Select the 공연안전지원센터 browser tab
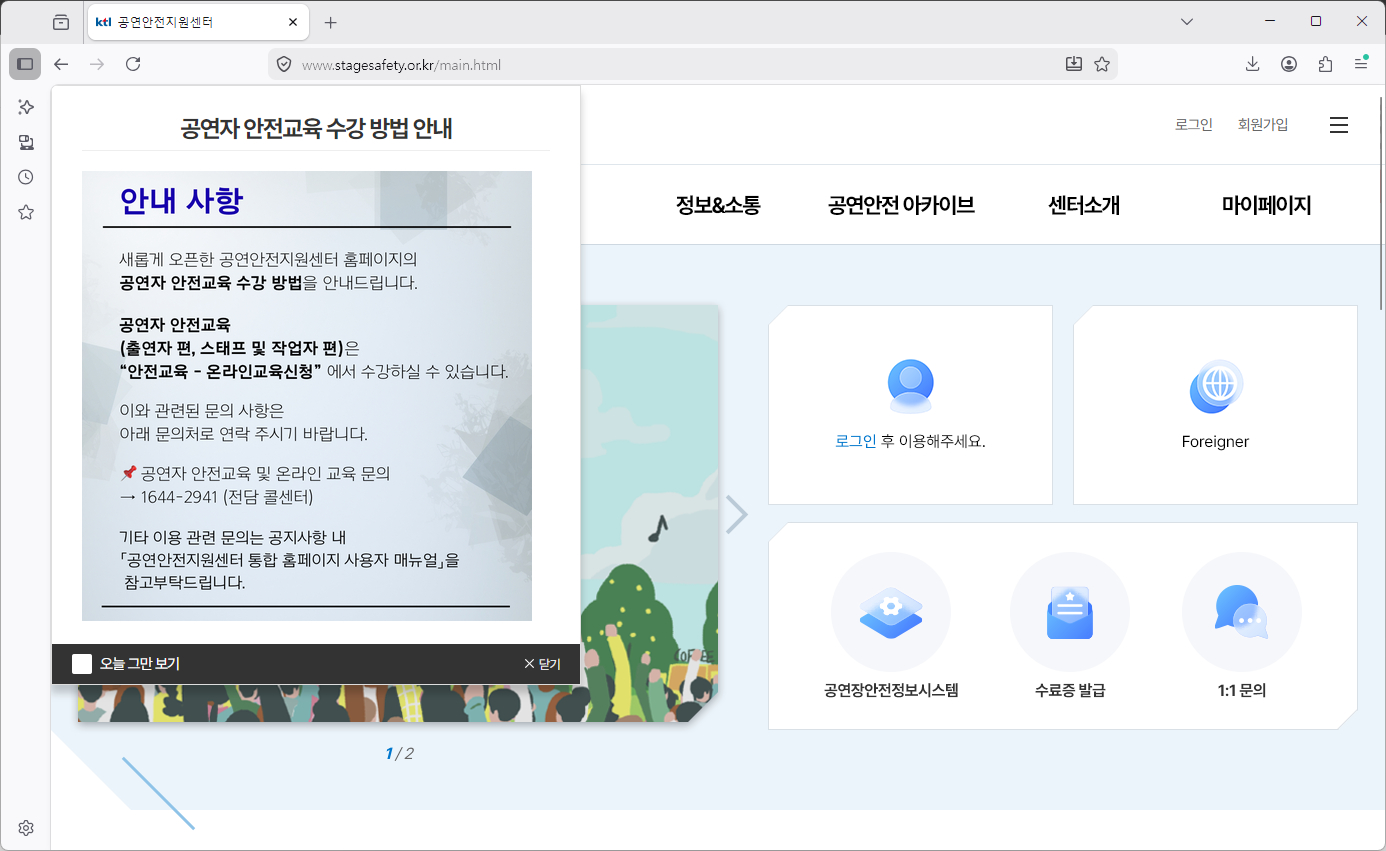Image resolution: width=1386 pixels, height=851 pixels. (x=197, y=22)
